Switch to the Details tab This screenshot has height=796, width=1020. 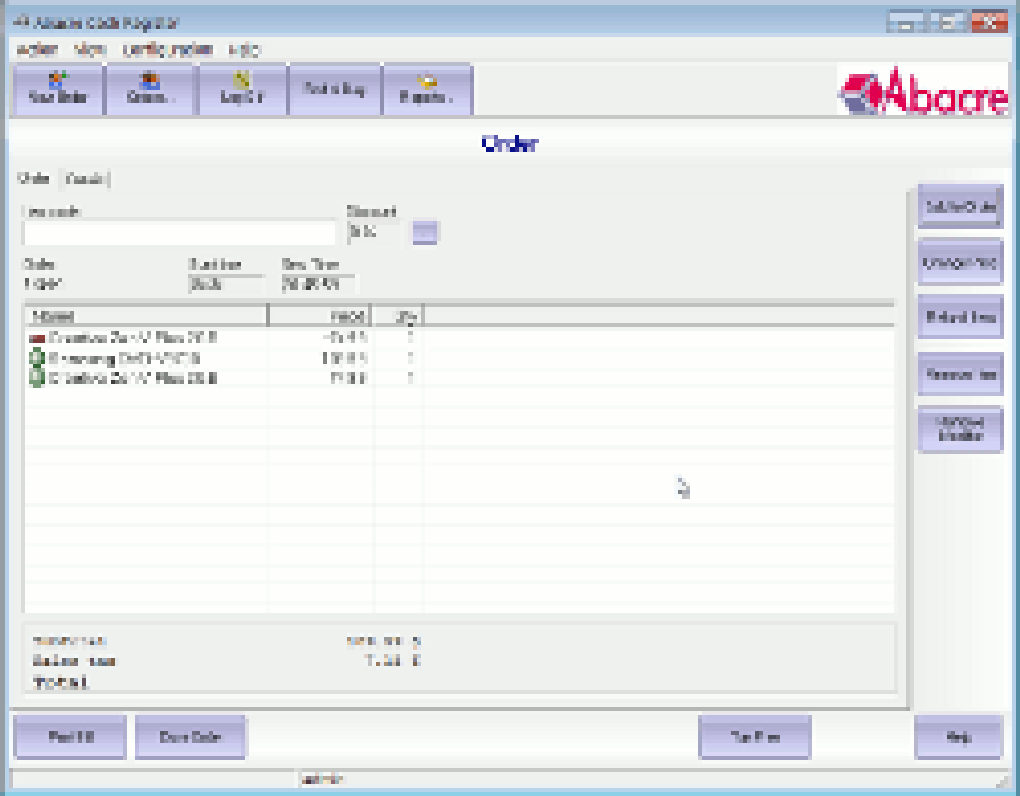click(85, 178)
